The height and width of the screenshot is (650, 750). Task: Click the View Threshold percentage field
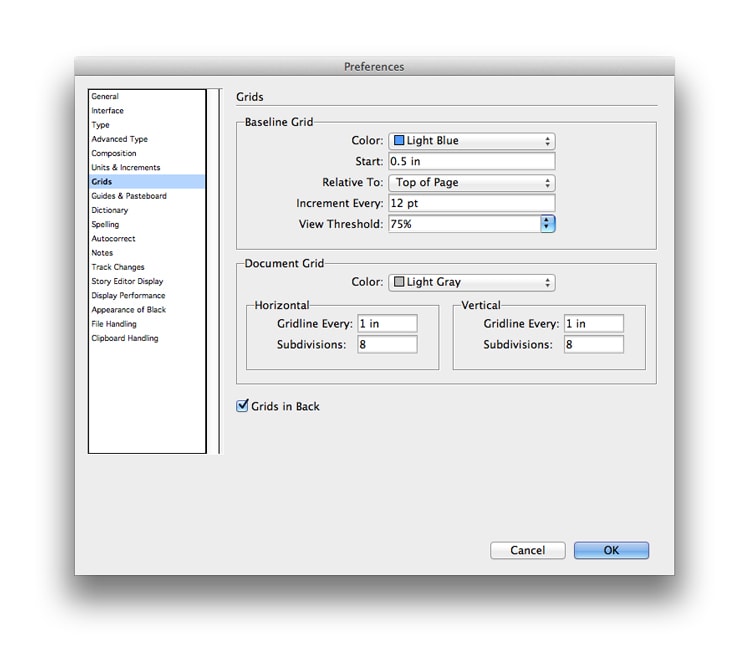pyautogui.click(x=464, y=224)
